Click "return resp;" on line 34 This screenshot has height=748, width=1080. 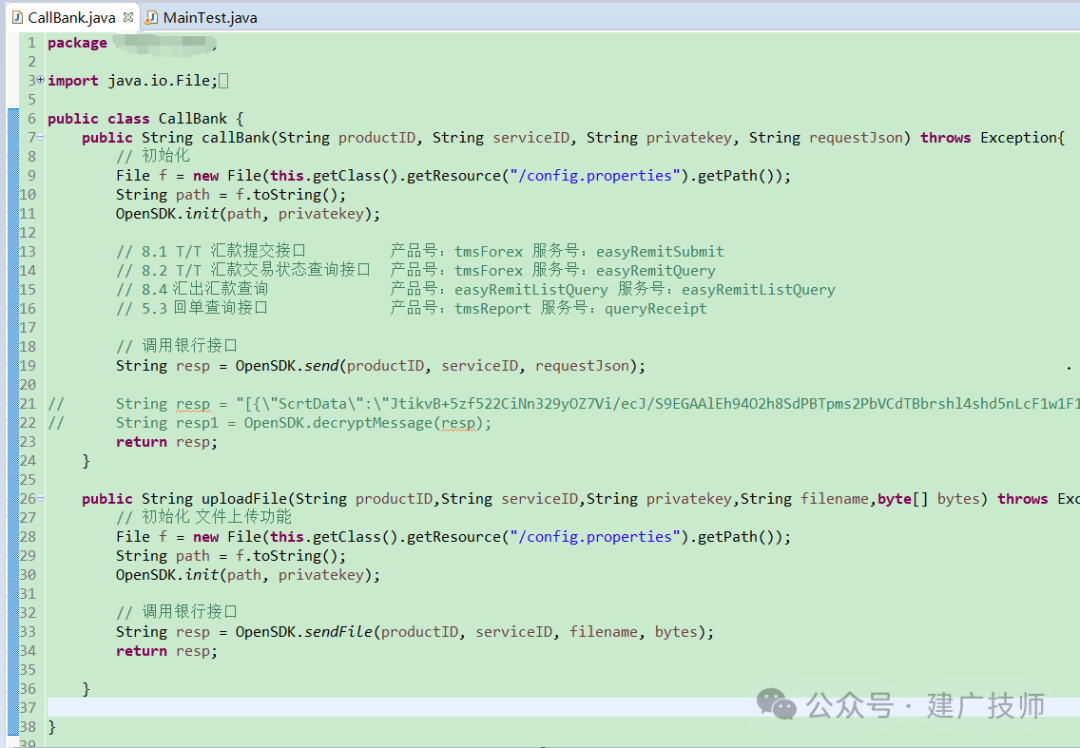tap(167, 651)
